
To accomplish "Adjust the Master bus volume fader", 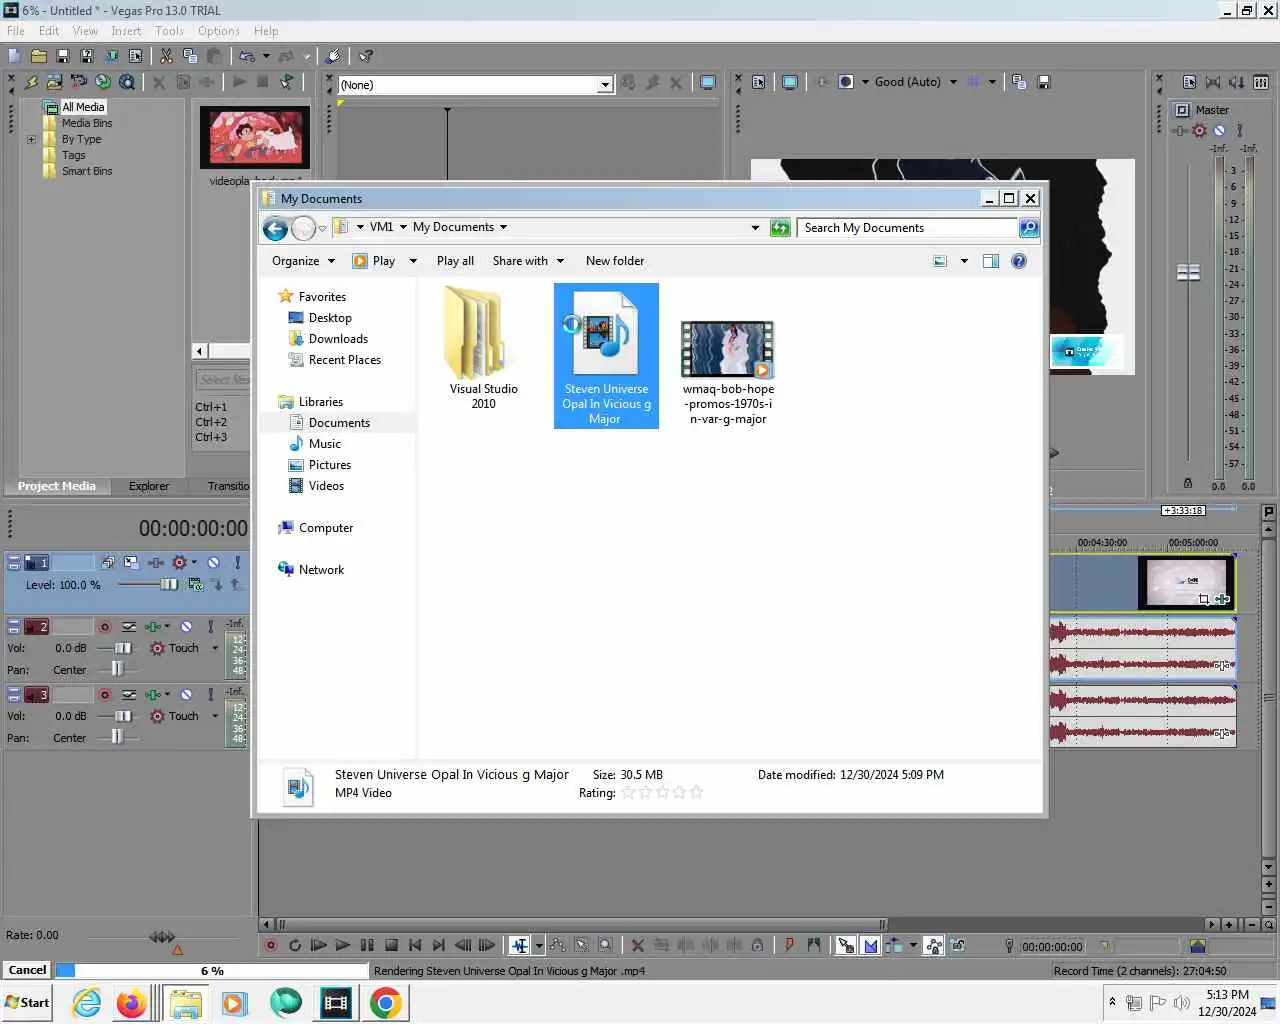I will [1188, 272].
